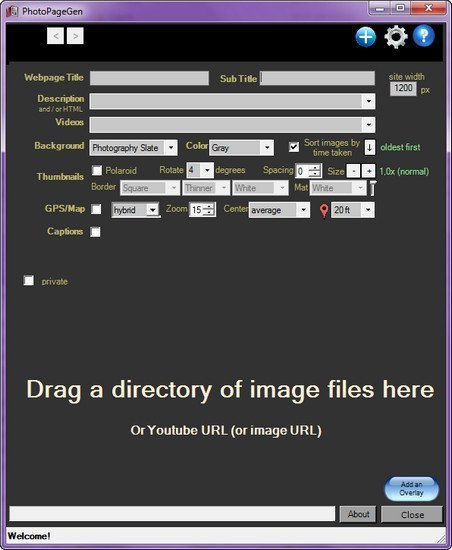Decrease thumbnail size with minus button
This screenshot has height=550, width=452.
tap(353, 171)
